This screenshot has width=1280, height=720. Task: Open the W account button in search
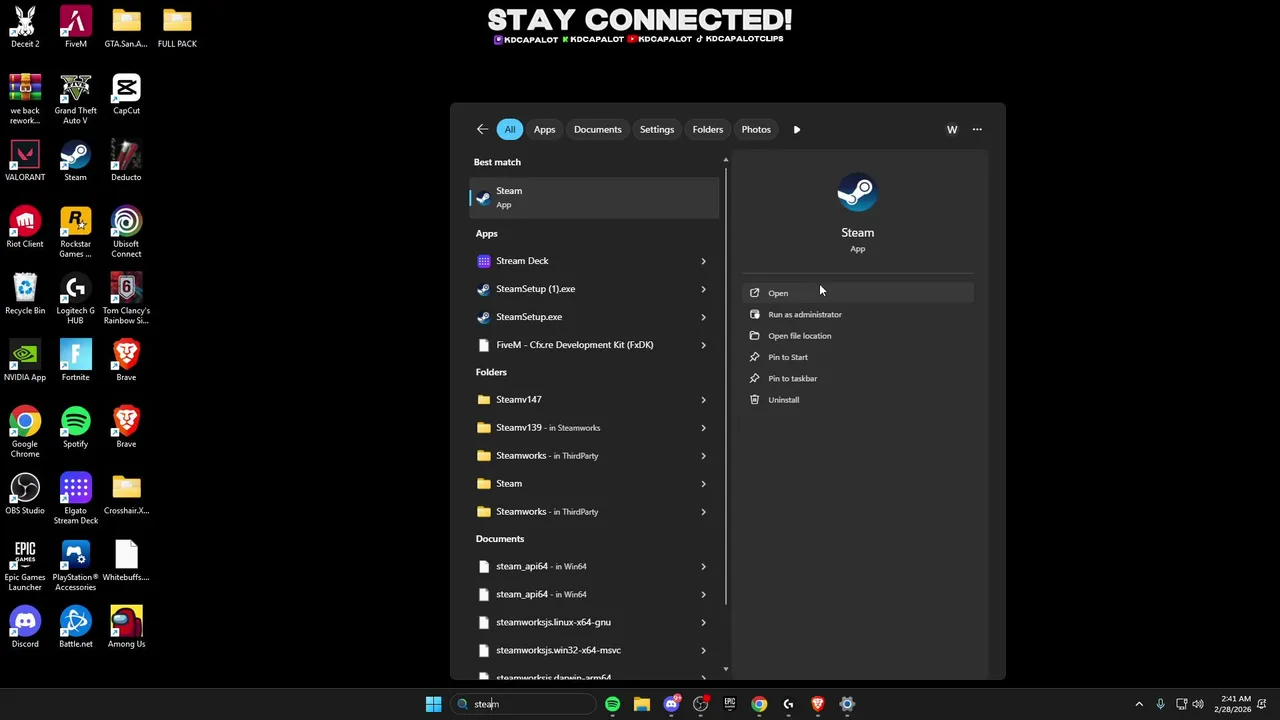[952, 129]
